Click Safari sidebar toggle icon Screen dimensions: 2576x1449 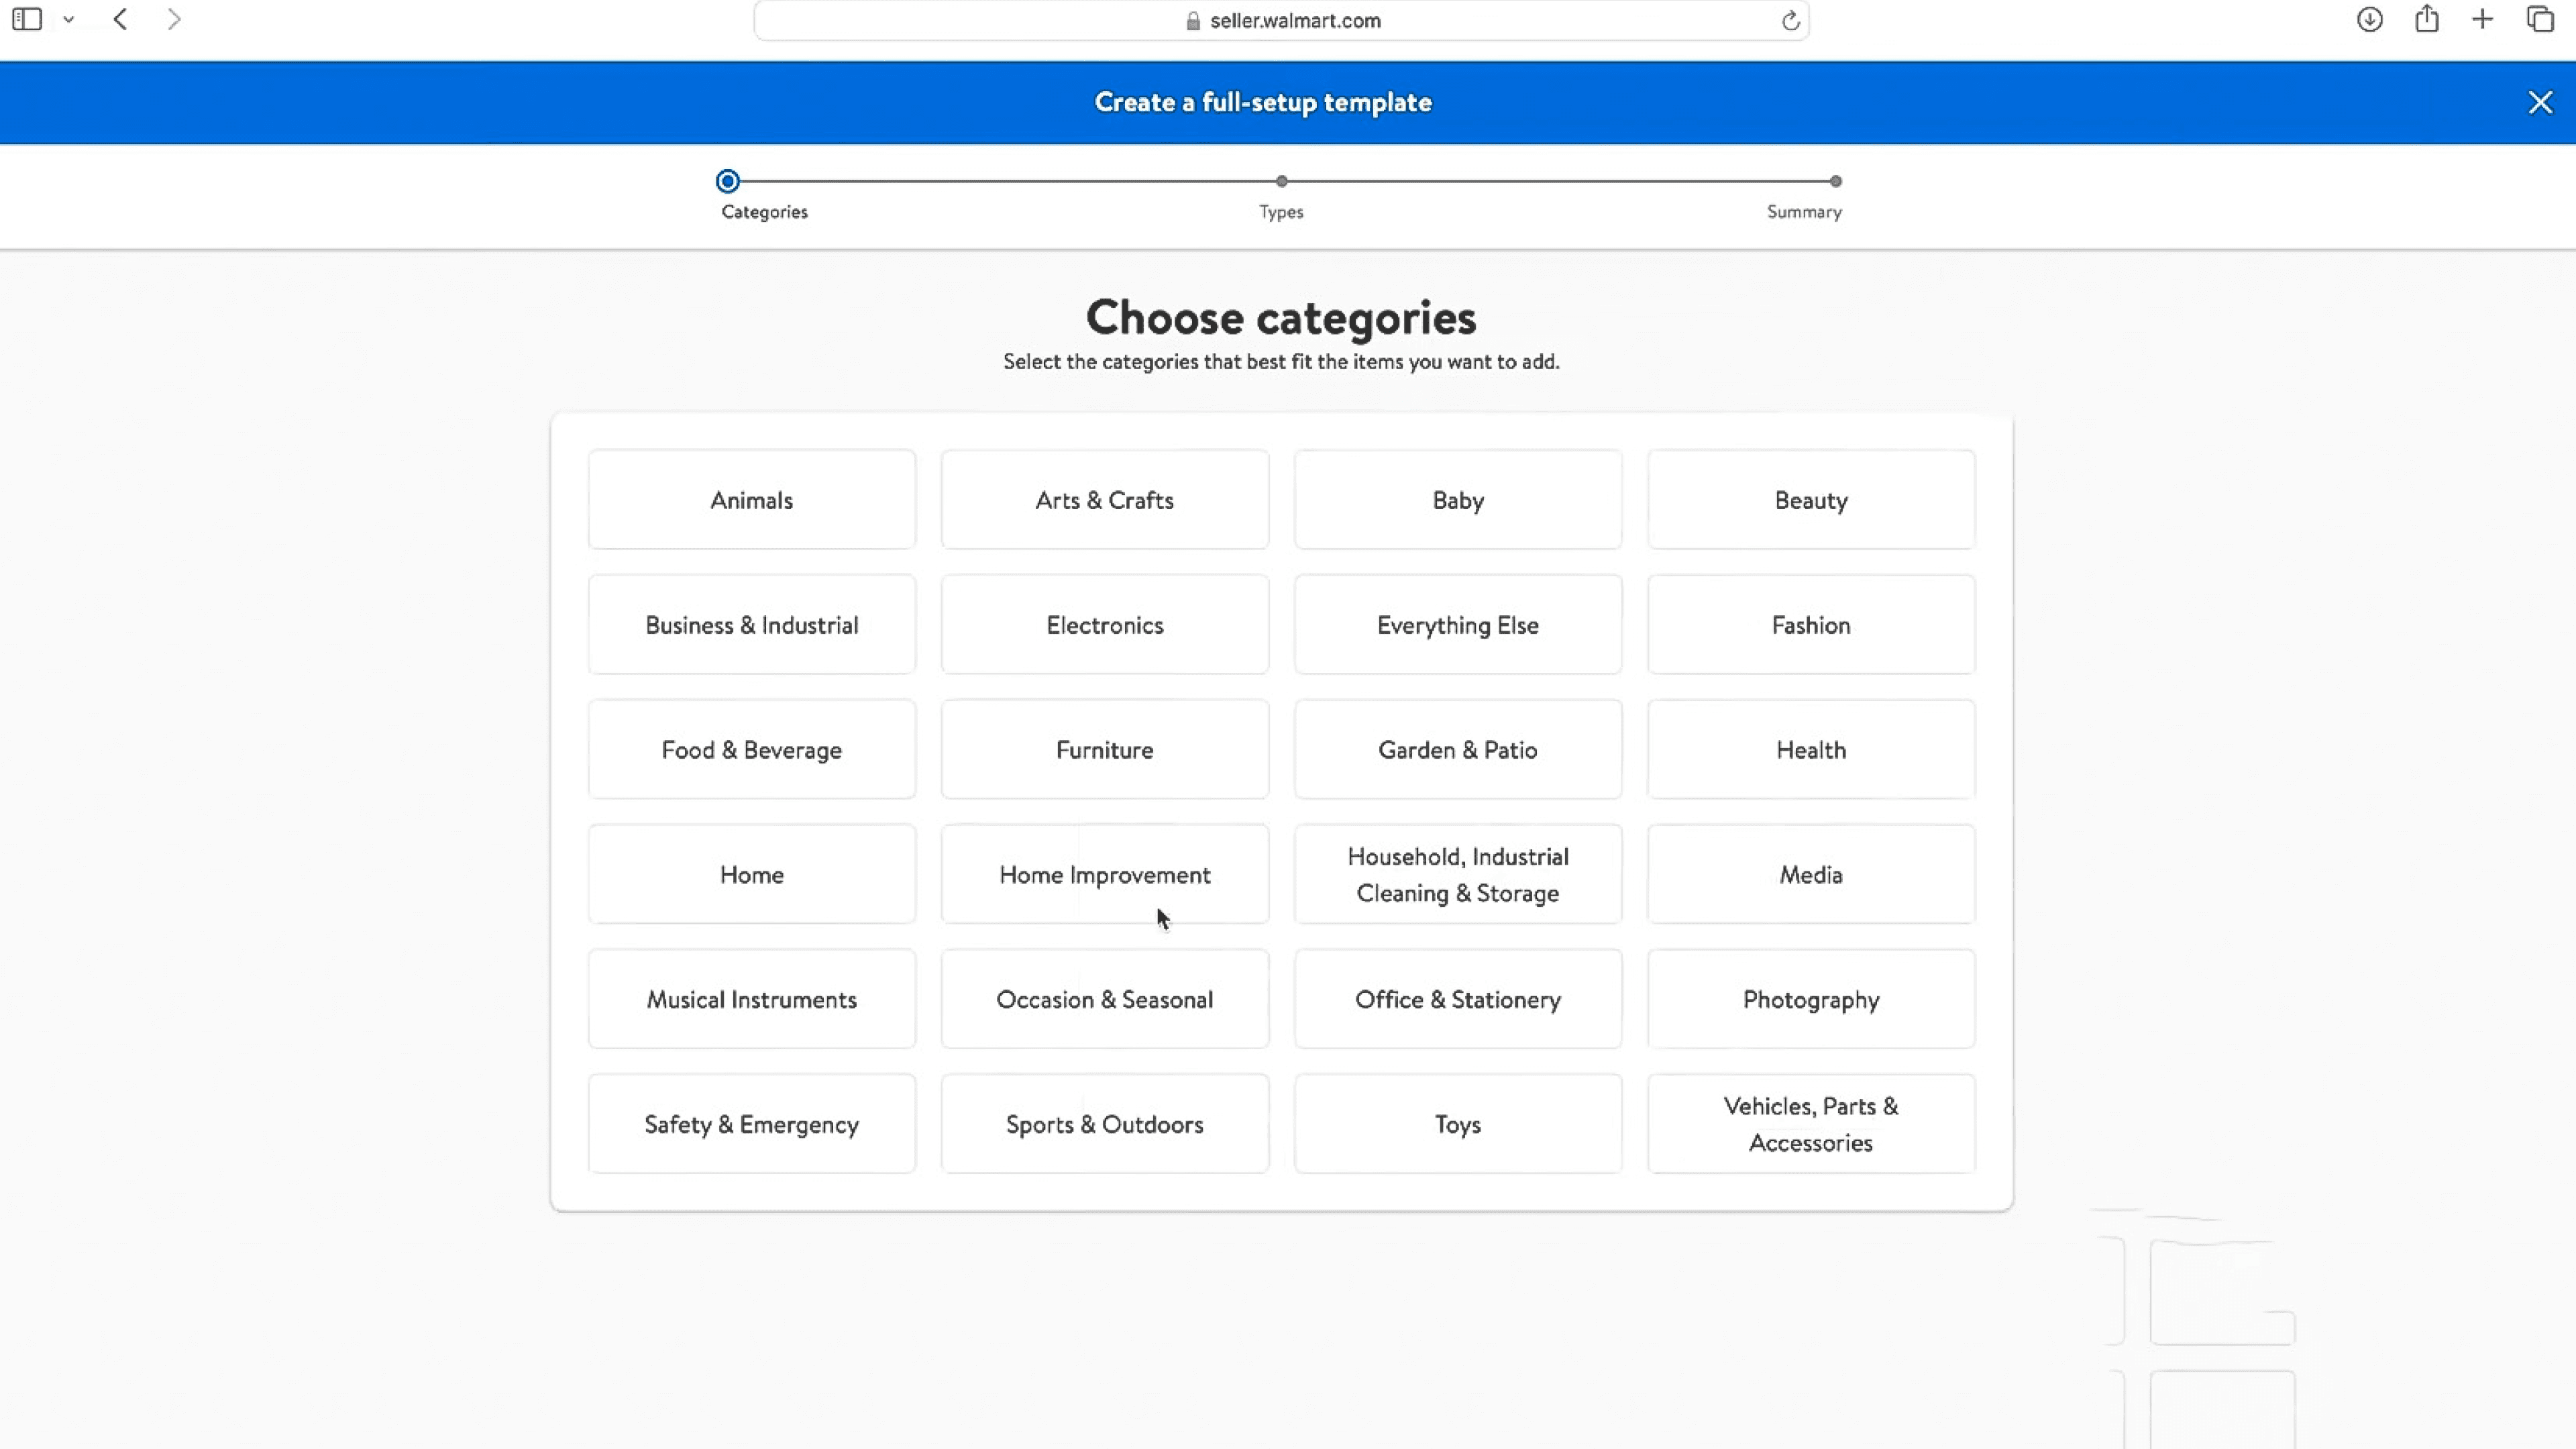pyautogui.click(x=27, y=19)
